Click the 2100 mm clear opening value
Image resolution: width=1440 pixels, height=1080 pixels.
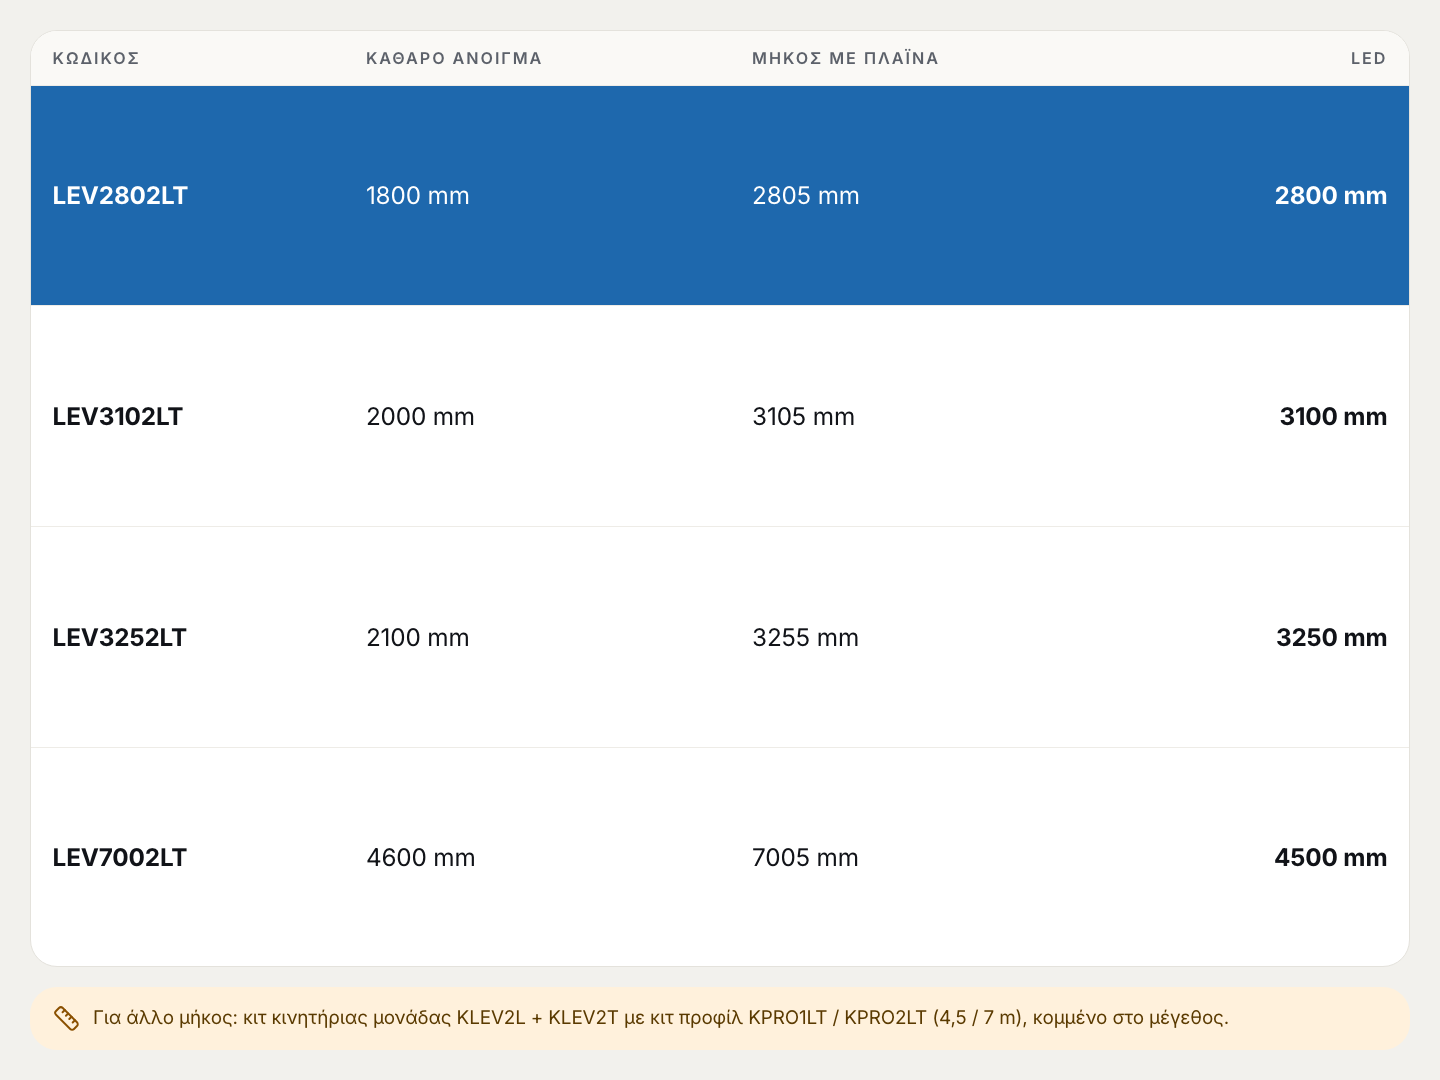pyautogui.click(x=418, y=637)
